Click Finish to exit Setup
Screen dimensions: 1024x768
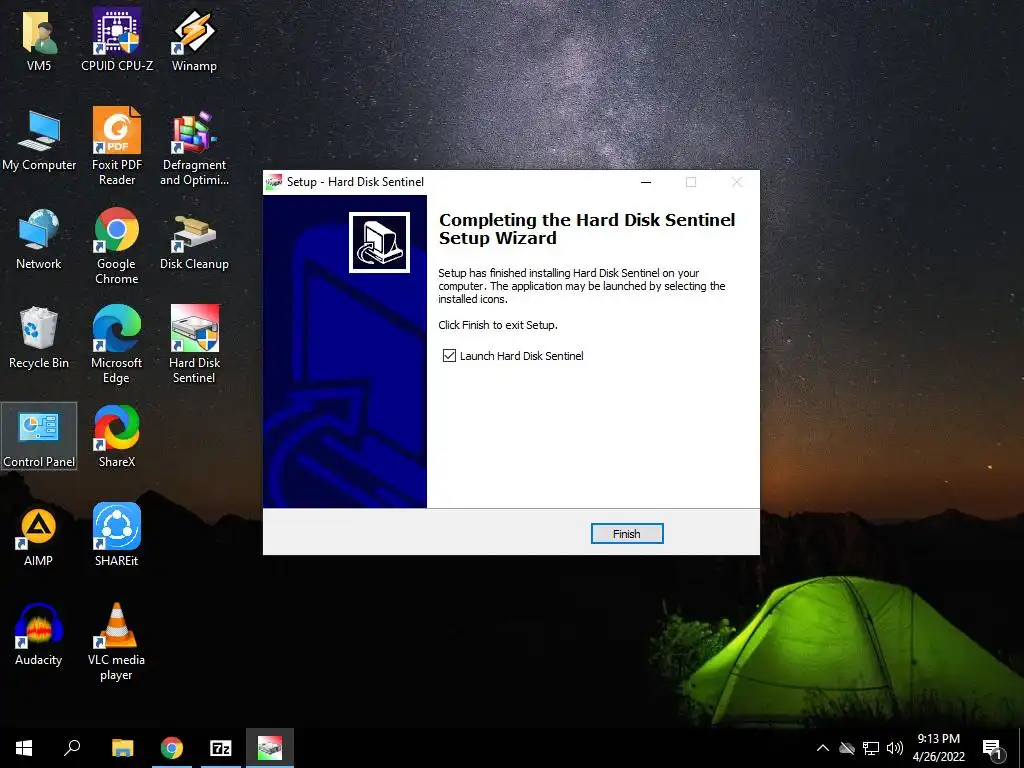tap(627, 534)
